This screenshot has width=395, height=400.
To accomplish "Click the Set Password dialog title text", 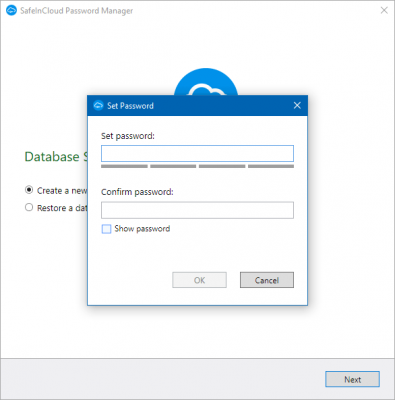I will (x=130, y=106).
